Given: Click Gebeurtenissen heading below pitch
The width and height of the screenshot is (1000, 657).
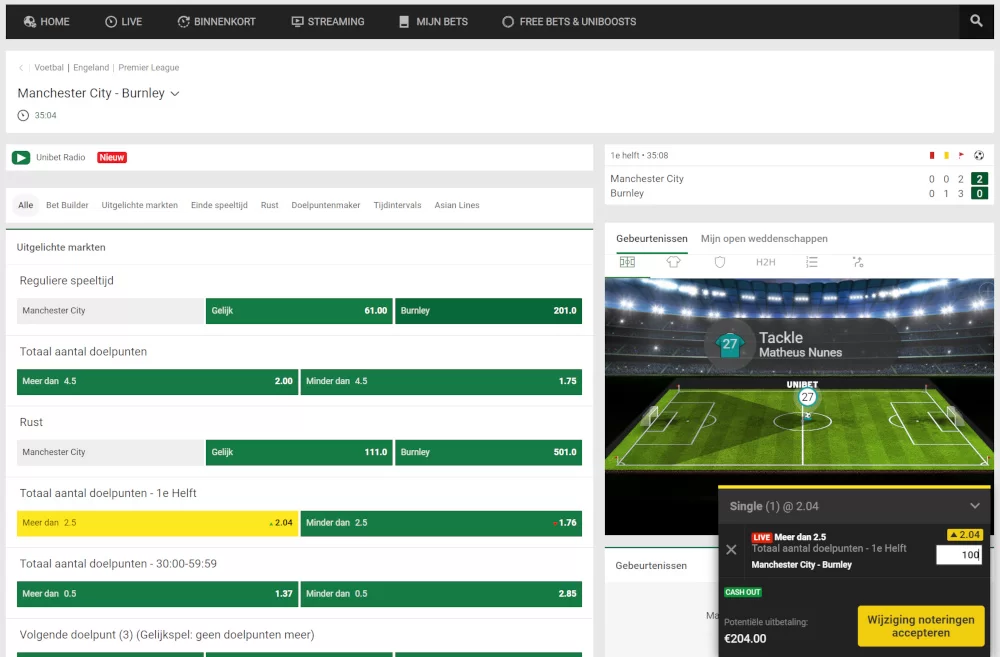Looking at the screenshot, I should click(651, 566).
